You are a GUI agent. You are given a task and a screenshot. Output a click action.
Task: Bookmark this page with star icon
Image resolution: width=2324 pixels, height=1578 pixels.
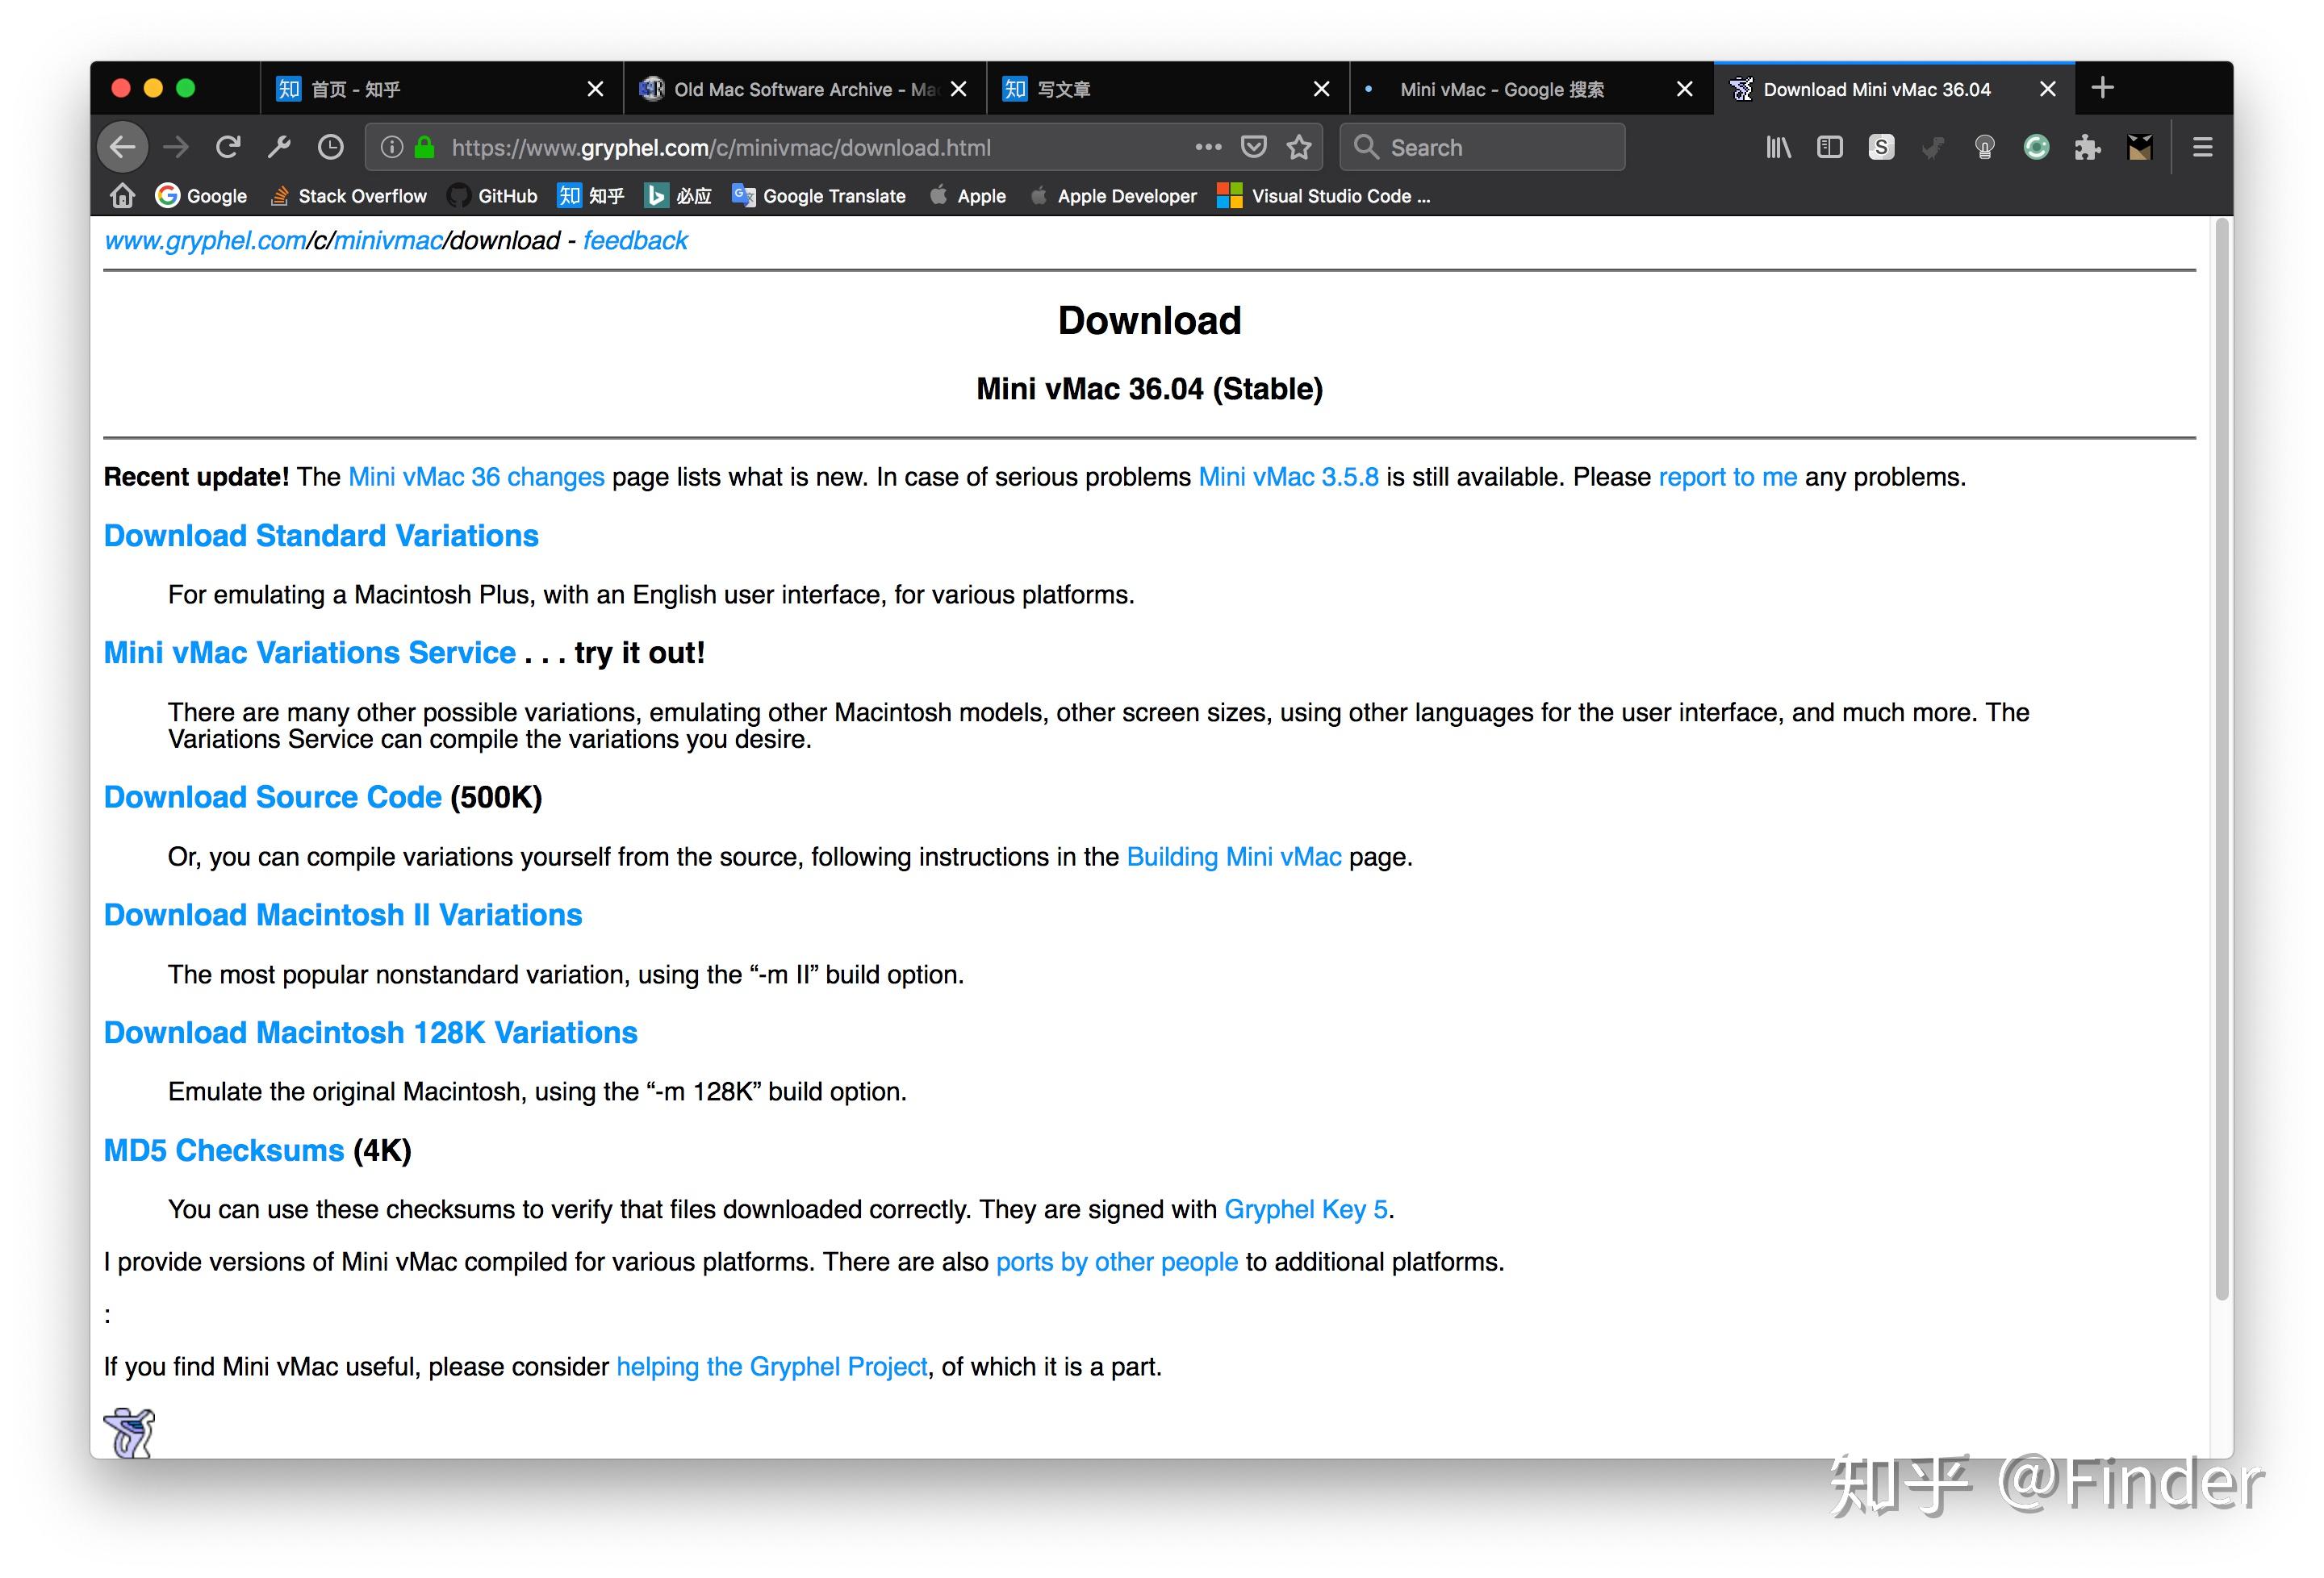1299,148
